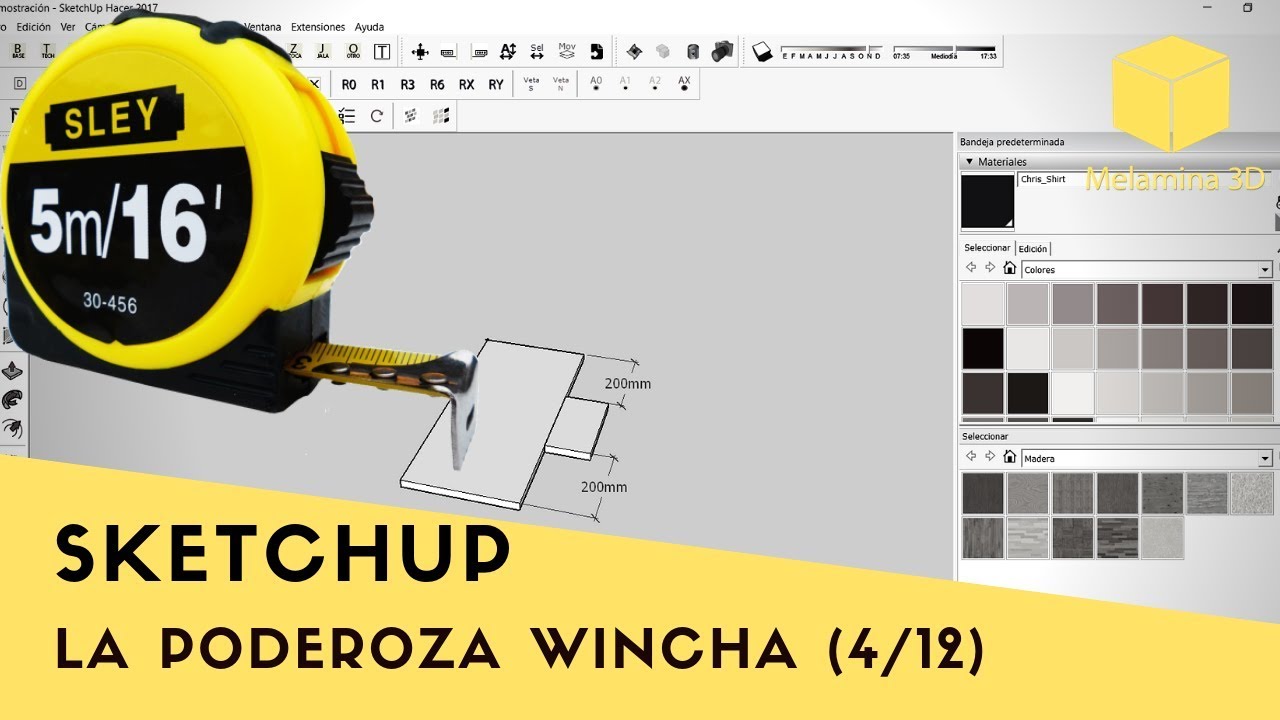The width and height of the screenshot is (1280, 720).
Task: Click the camera icon in toolbar
Action: tap(722, 51)
